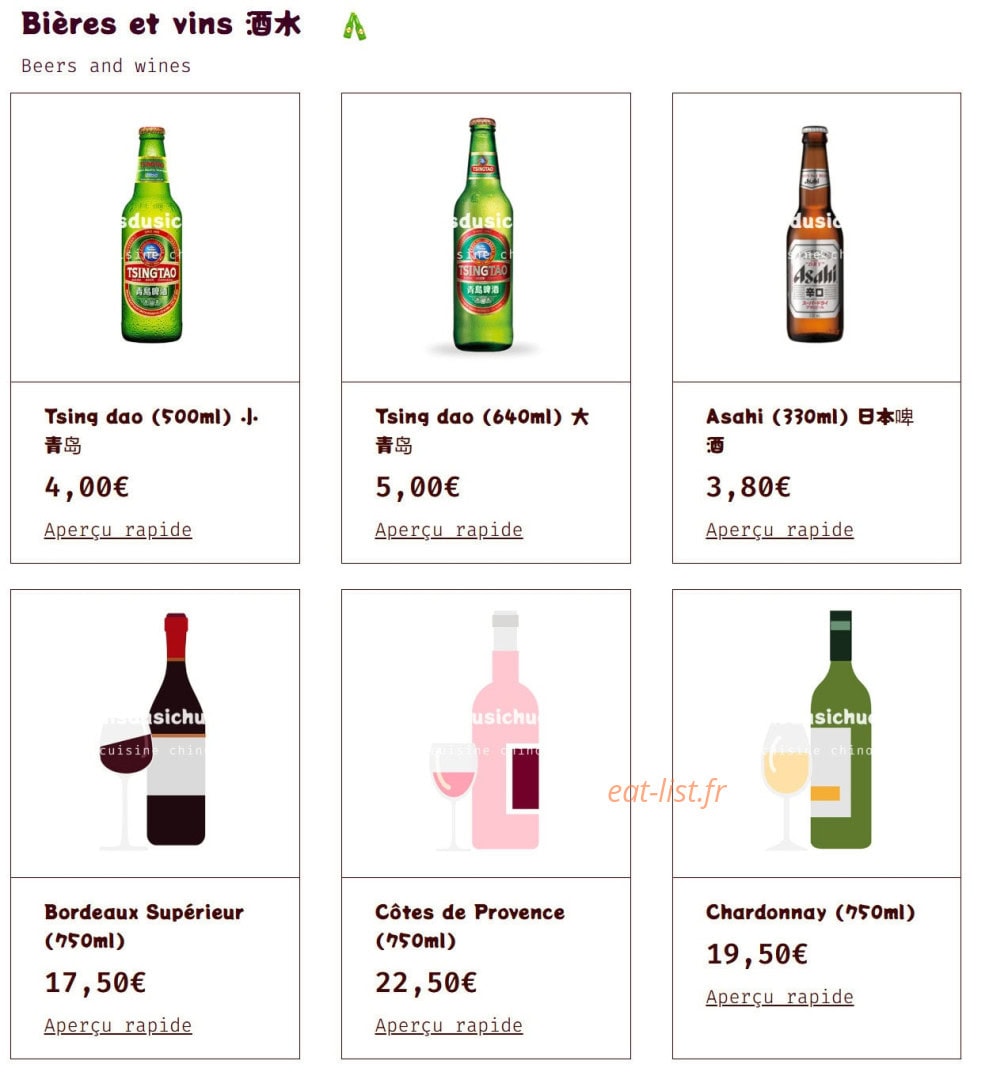Open Aperçu rapide for Côtes de Provence
The image size is (989, 1072).
coord(449,1026)
